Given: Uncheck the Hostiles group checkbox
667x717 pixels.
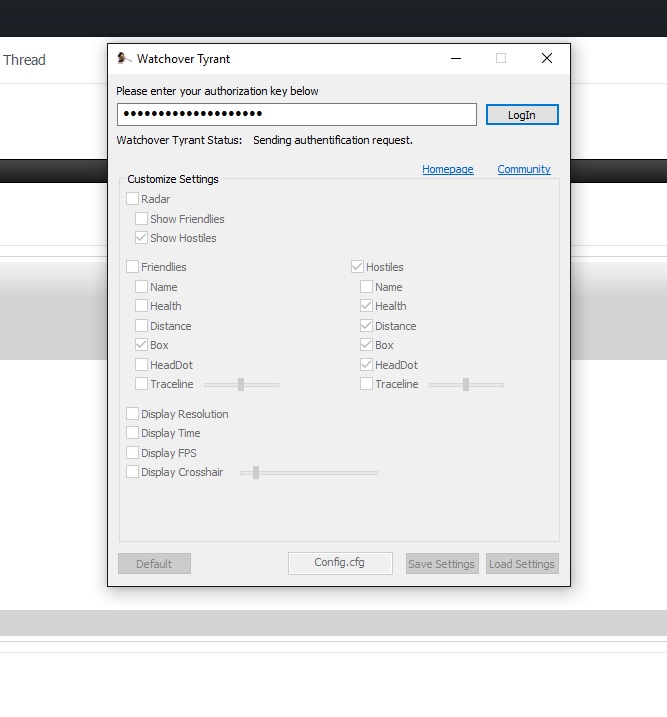Looking at the screenshot, I should coord(358,267).
